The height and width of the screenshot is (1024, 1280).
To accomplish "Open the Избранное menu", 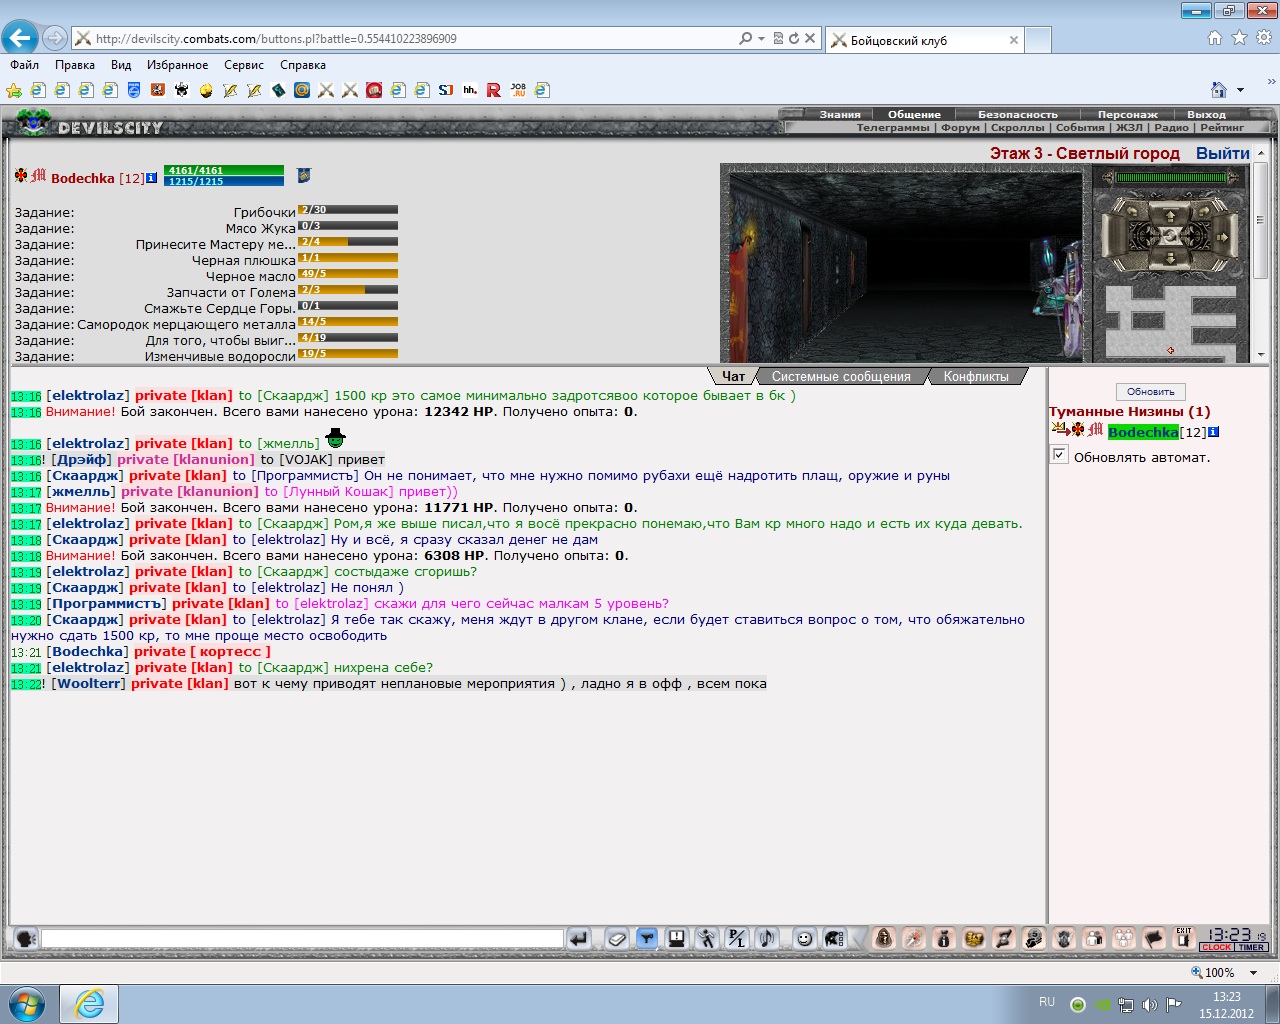I will [x=177, y=65].
